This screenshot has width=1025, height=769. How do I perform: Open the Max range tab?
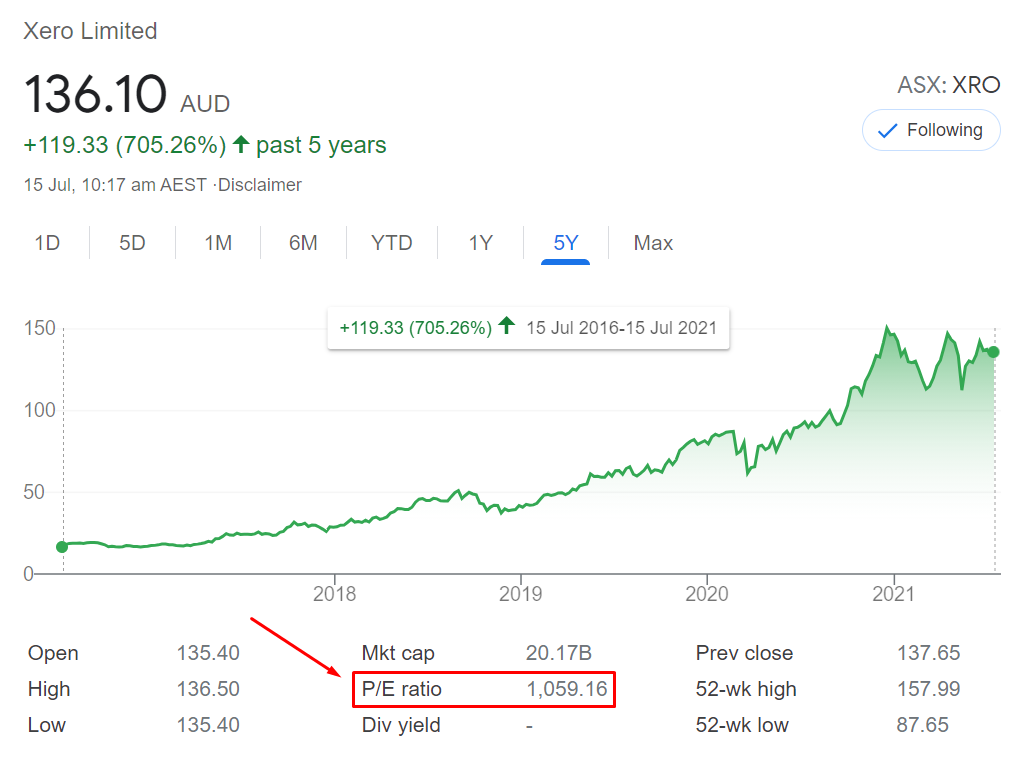pos(653,243)
